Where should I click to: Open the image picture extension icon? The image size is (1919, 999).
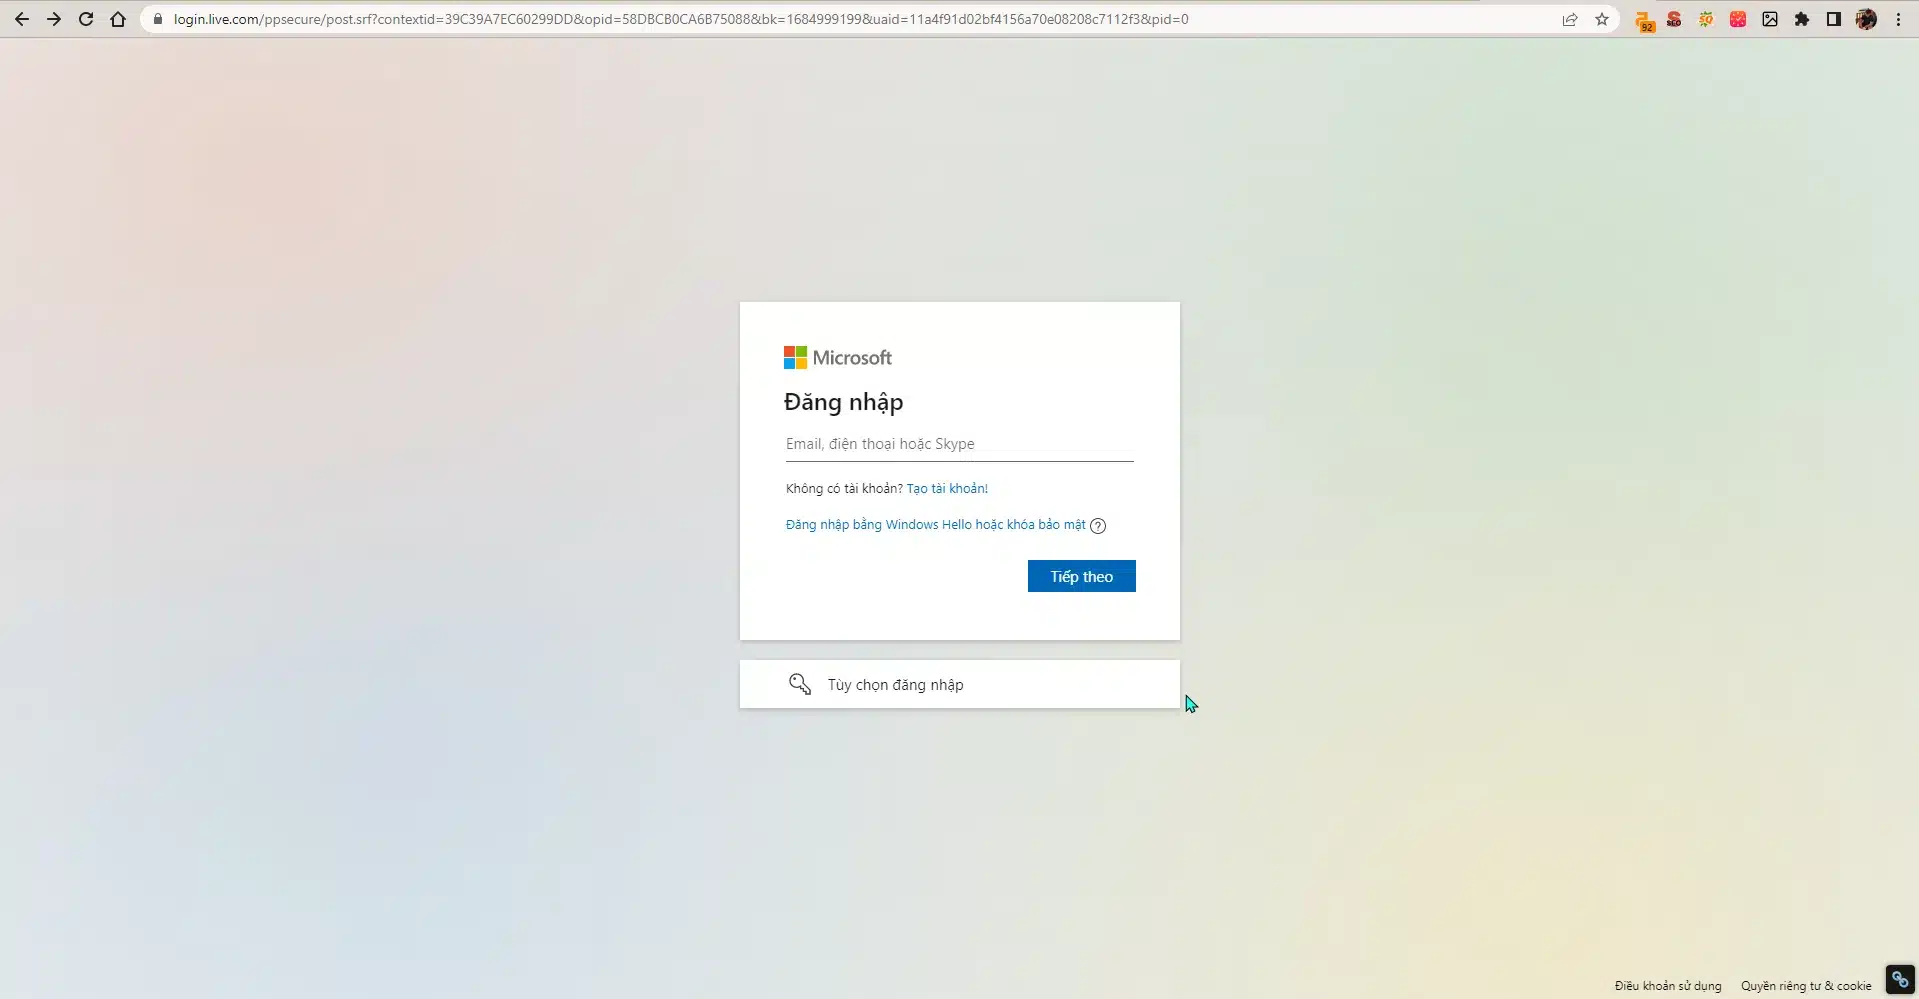1770,19
